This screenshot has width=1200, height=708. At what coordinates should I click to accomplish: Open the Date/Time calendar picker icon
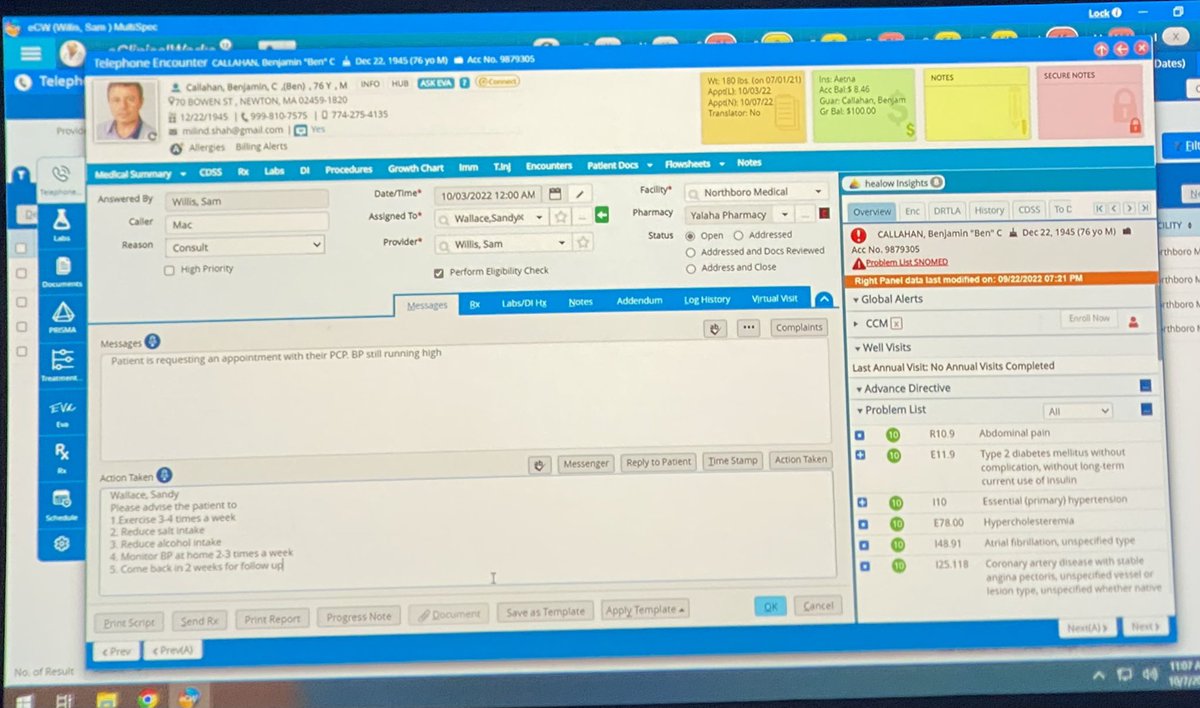point(555,193)
